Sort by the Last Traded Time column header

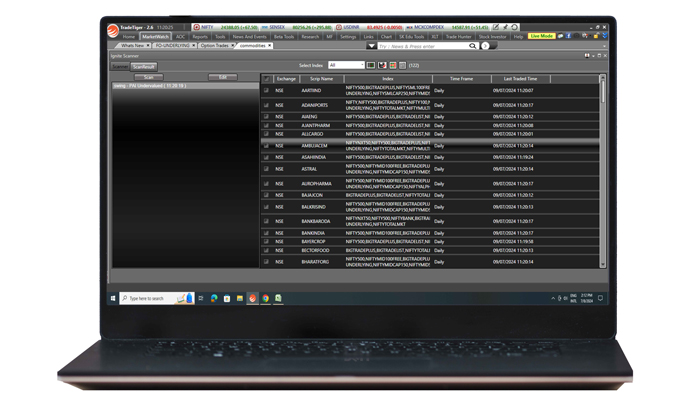pyautogui.click(x=521, y=79)
